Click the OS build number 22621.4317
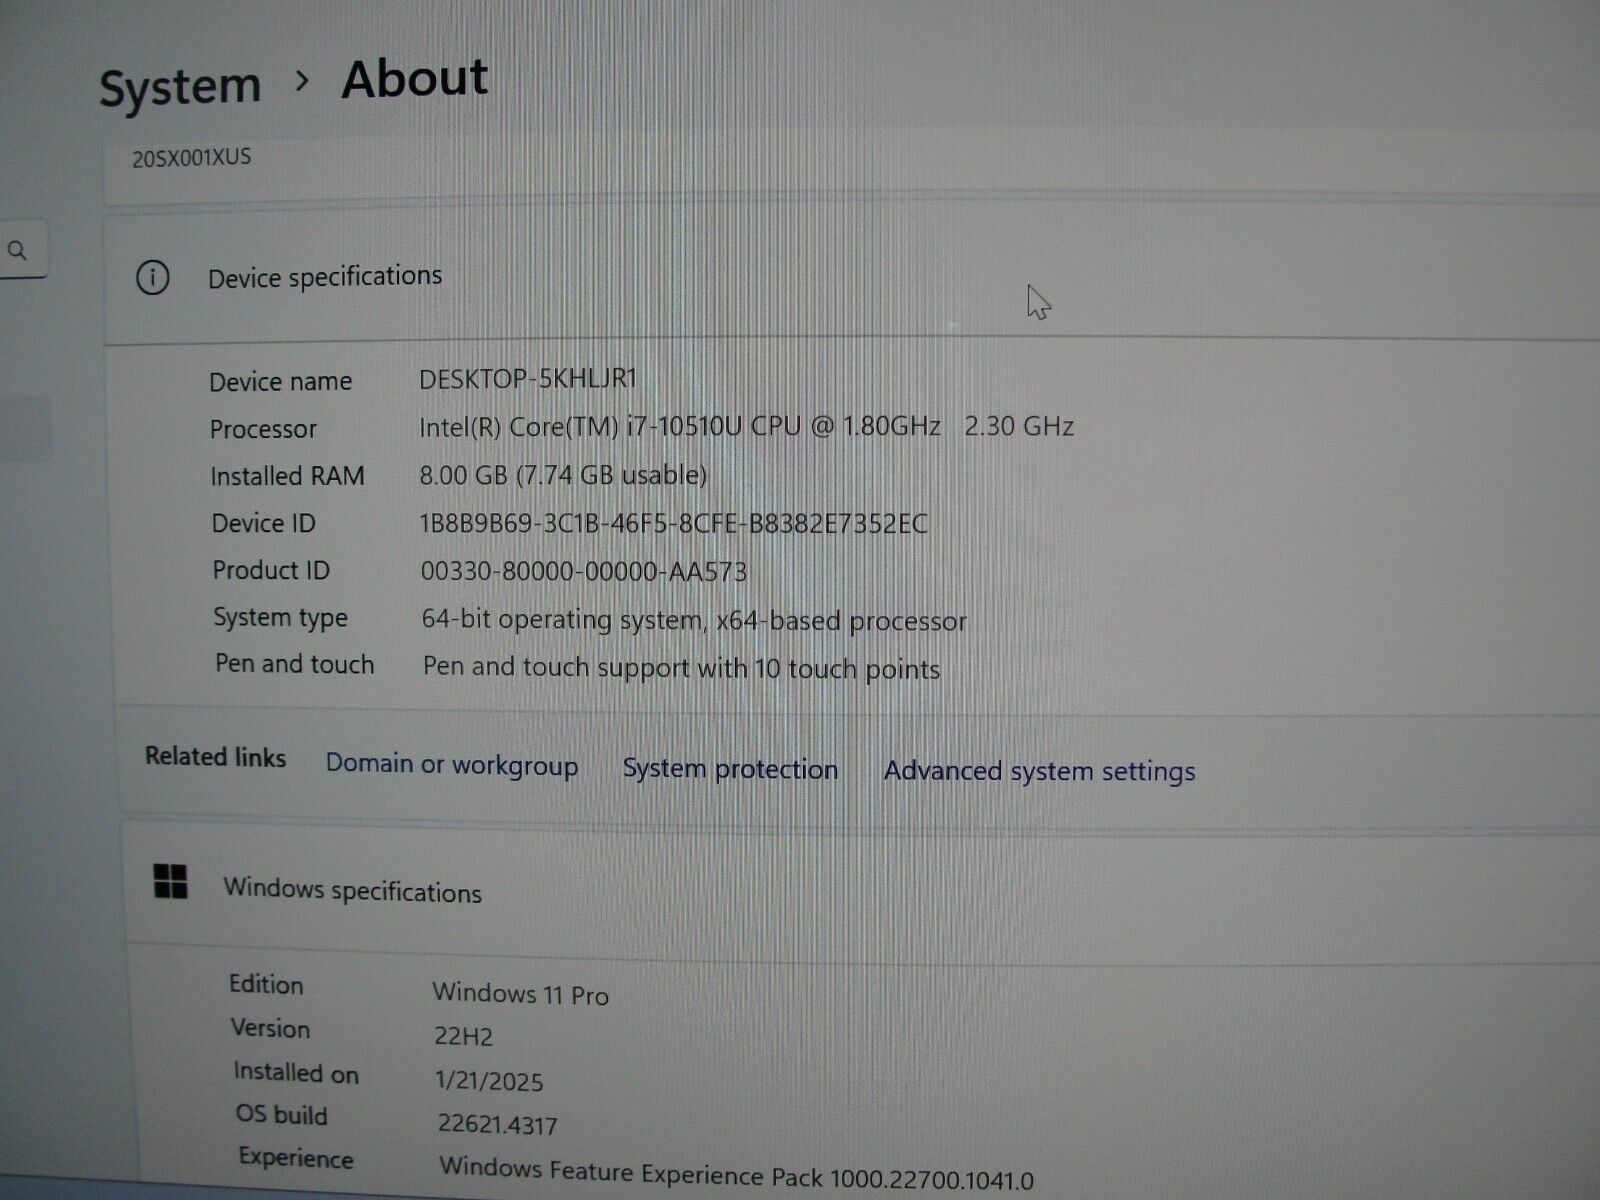Screen dimensions: 1600x1200 click(497, 1125)
